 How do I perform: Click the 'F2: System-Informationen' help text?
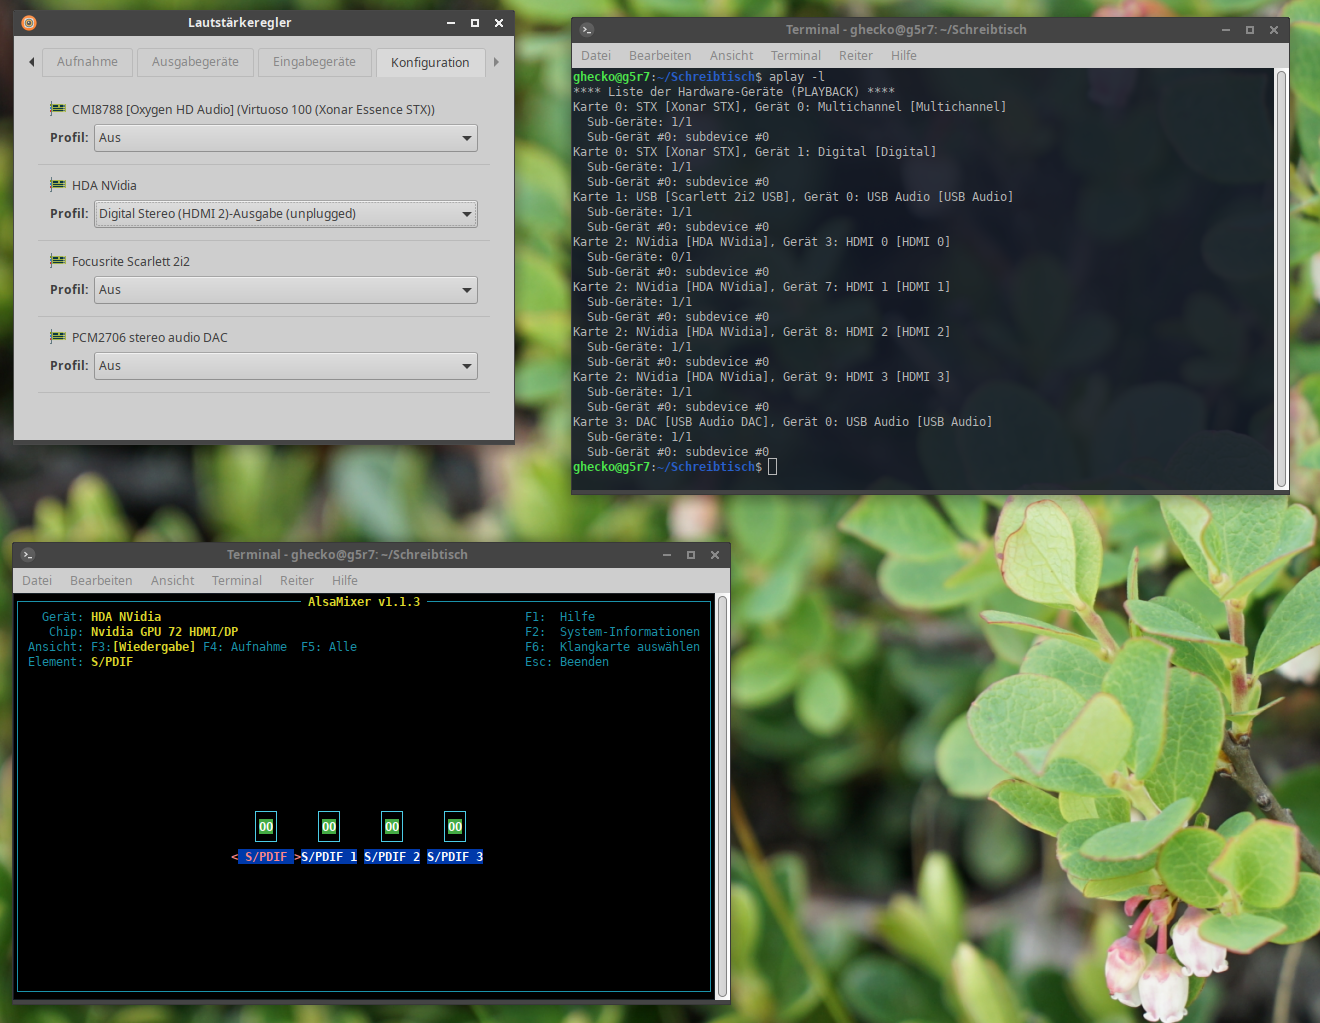pos(612,632)
